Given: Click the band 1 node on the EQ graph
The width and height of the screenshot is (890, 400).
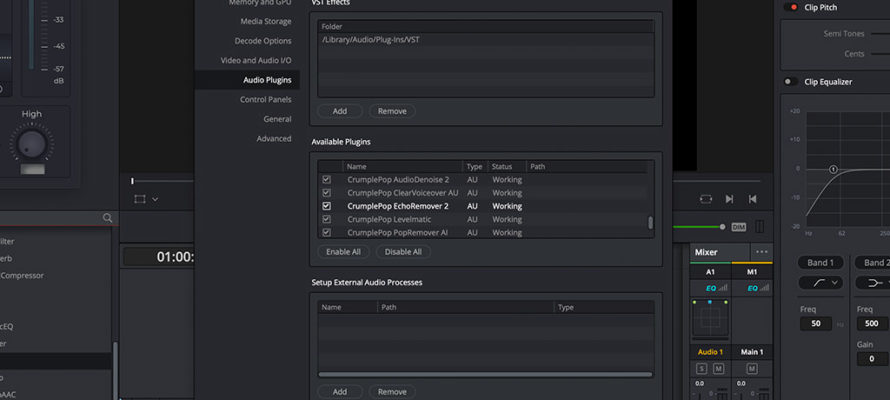Looking at the screenshot, I should tap(833, 169).
